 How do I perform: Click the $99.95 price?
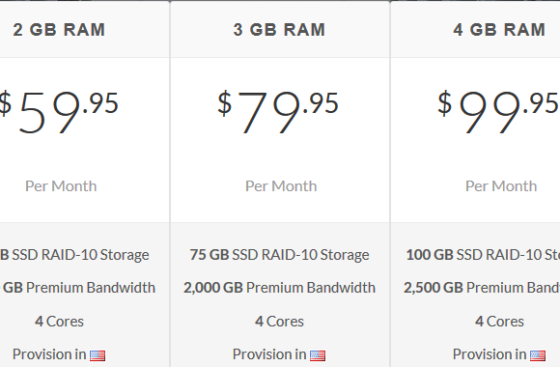(499, 112)
